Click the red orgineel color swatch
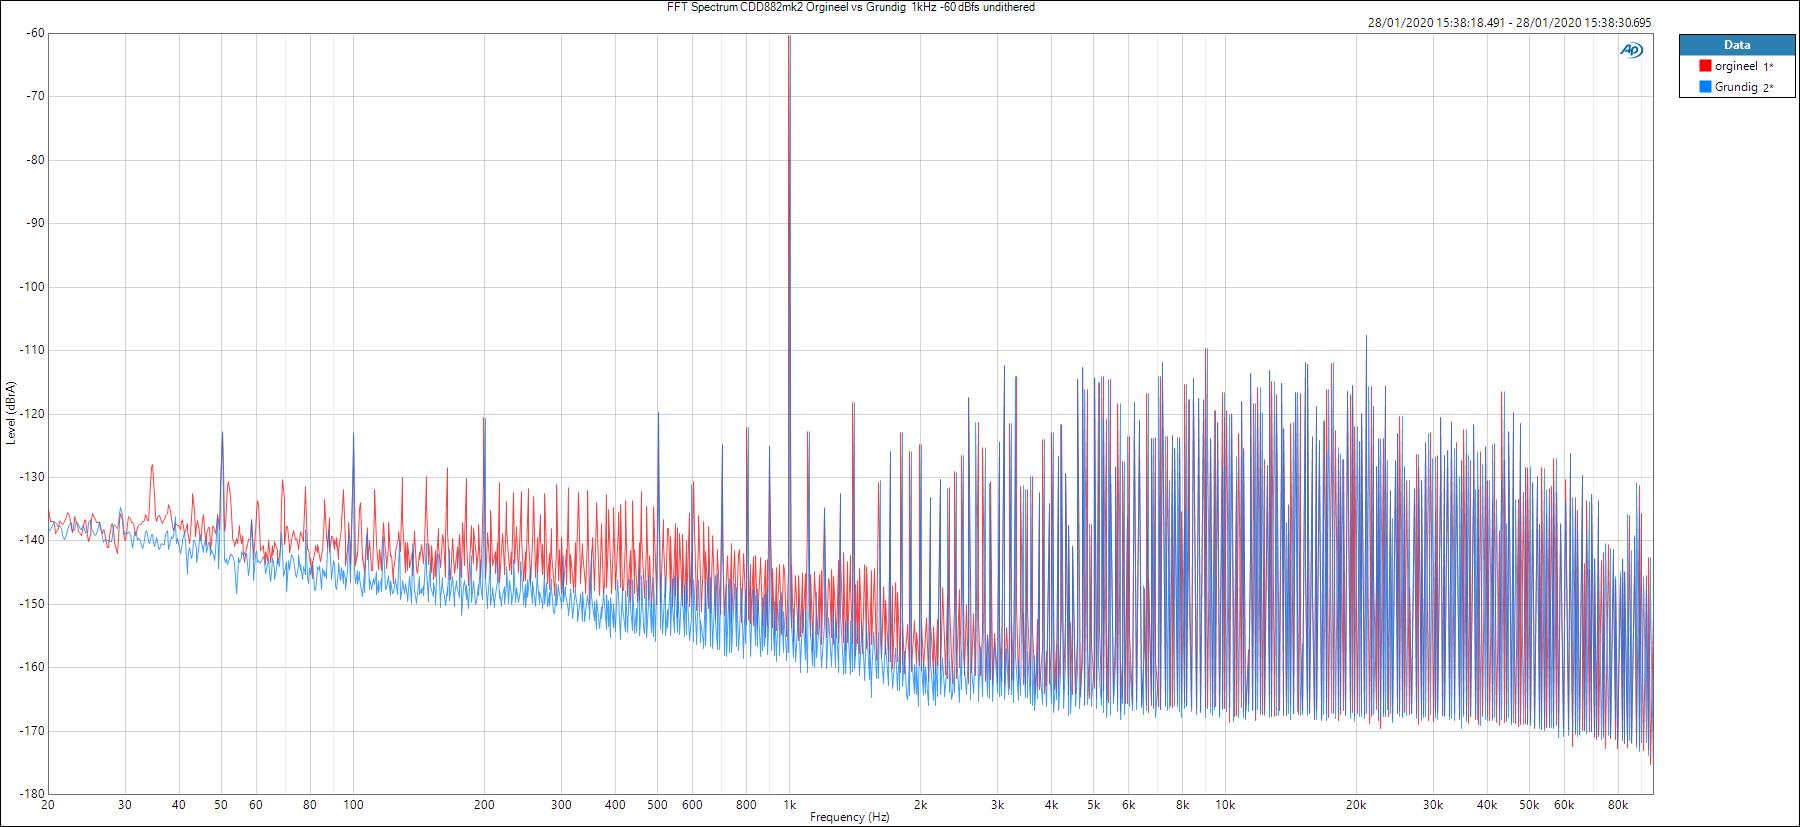The width and height of the screenshot is (1800, 827). click(x=1705, y=66)
